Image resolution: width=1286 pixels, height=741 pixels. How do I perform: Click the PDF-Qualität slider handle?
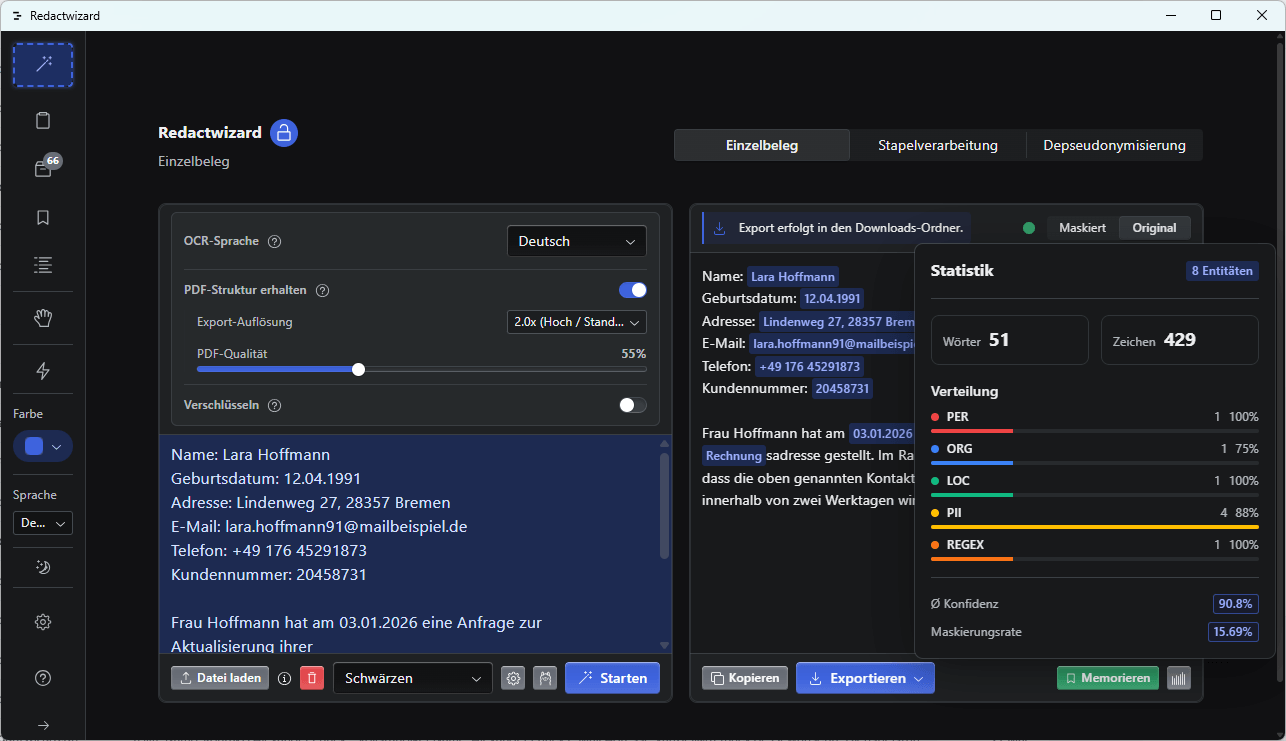click(x=358, y=369)
